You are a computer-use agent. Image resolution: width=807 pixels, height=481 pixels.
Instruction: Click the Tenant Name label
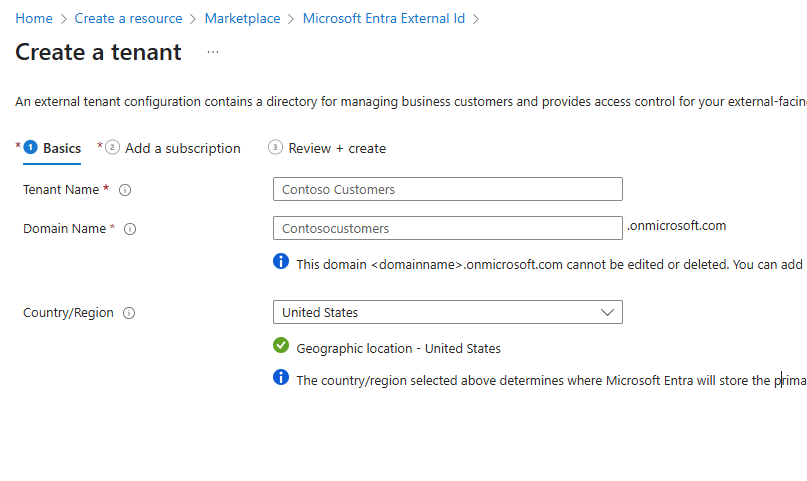click(61, 190)
